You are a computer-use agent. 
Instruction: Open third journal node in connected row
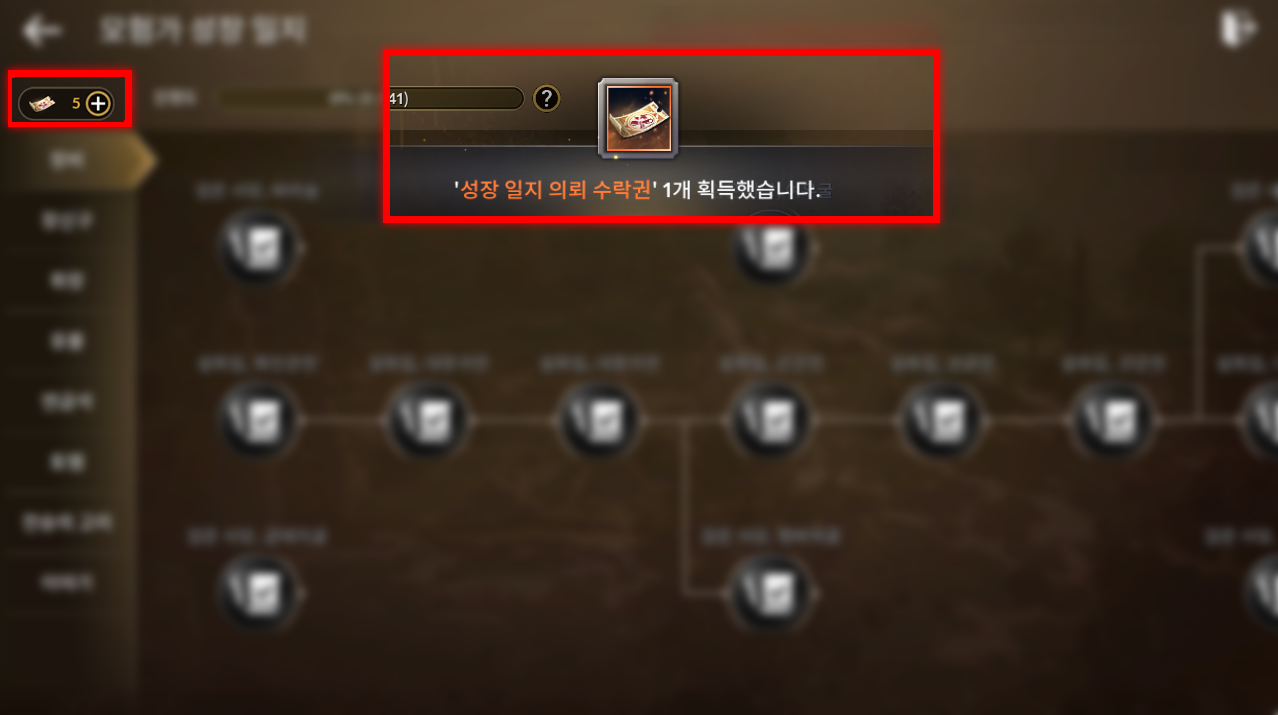pos(600,419)
